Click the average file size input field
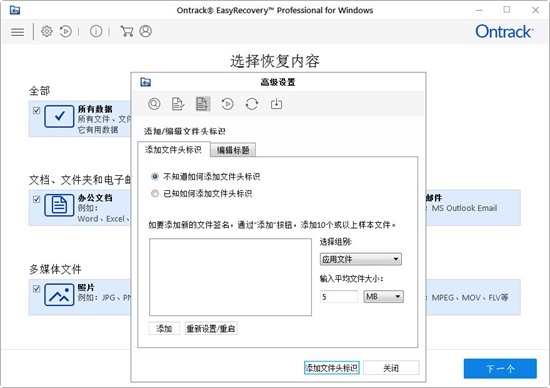Image resolution: width=550 pixels, height=388 pixels. click(339, 297)
